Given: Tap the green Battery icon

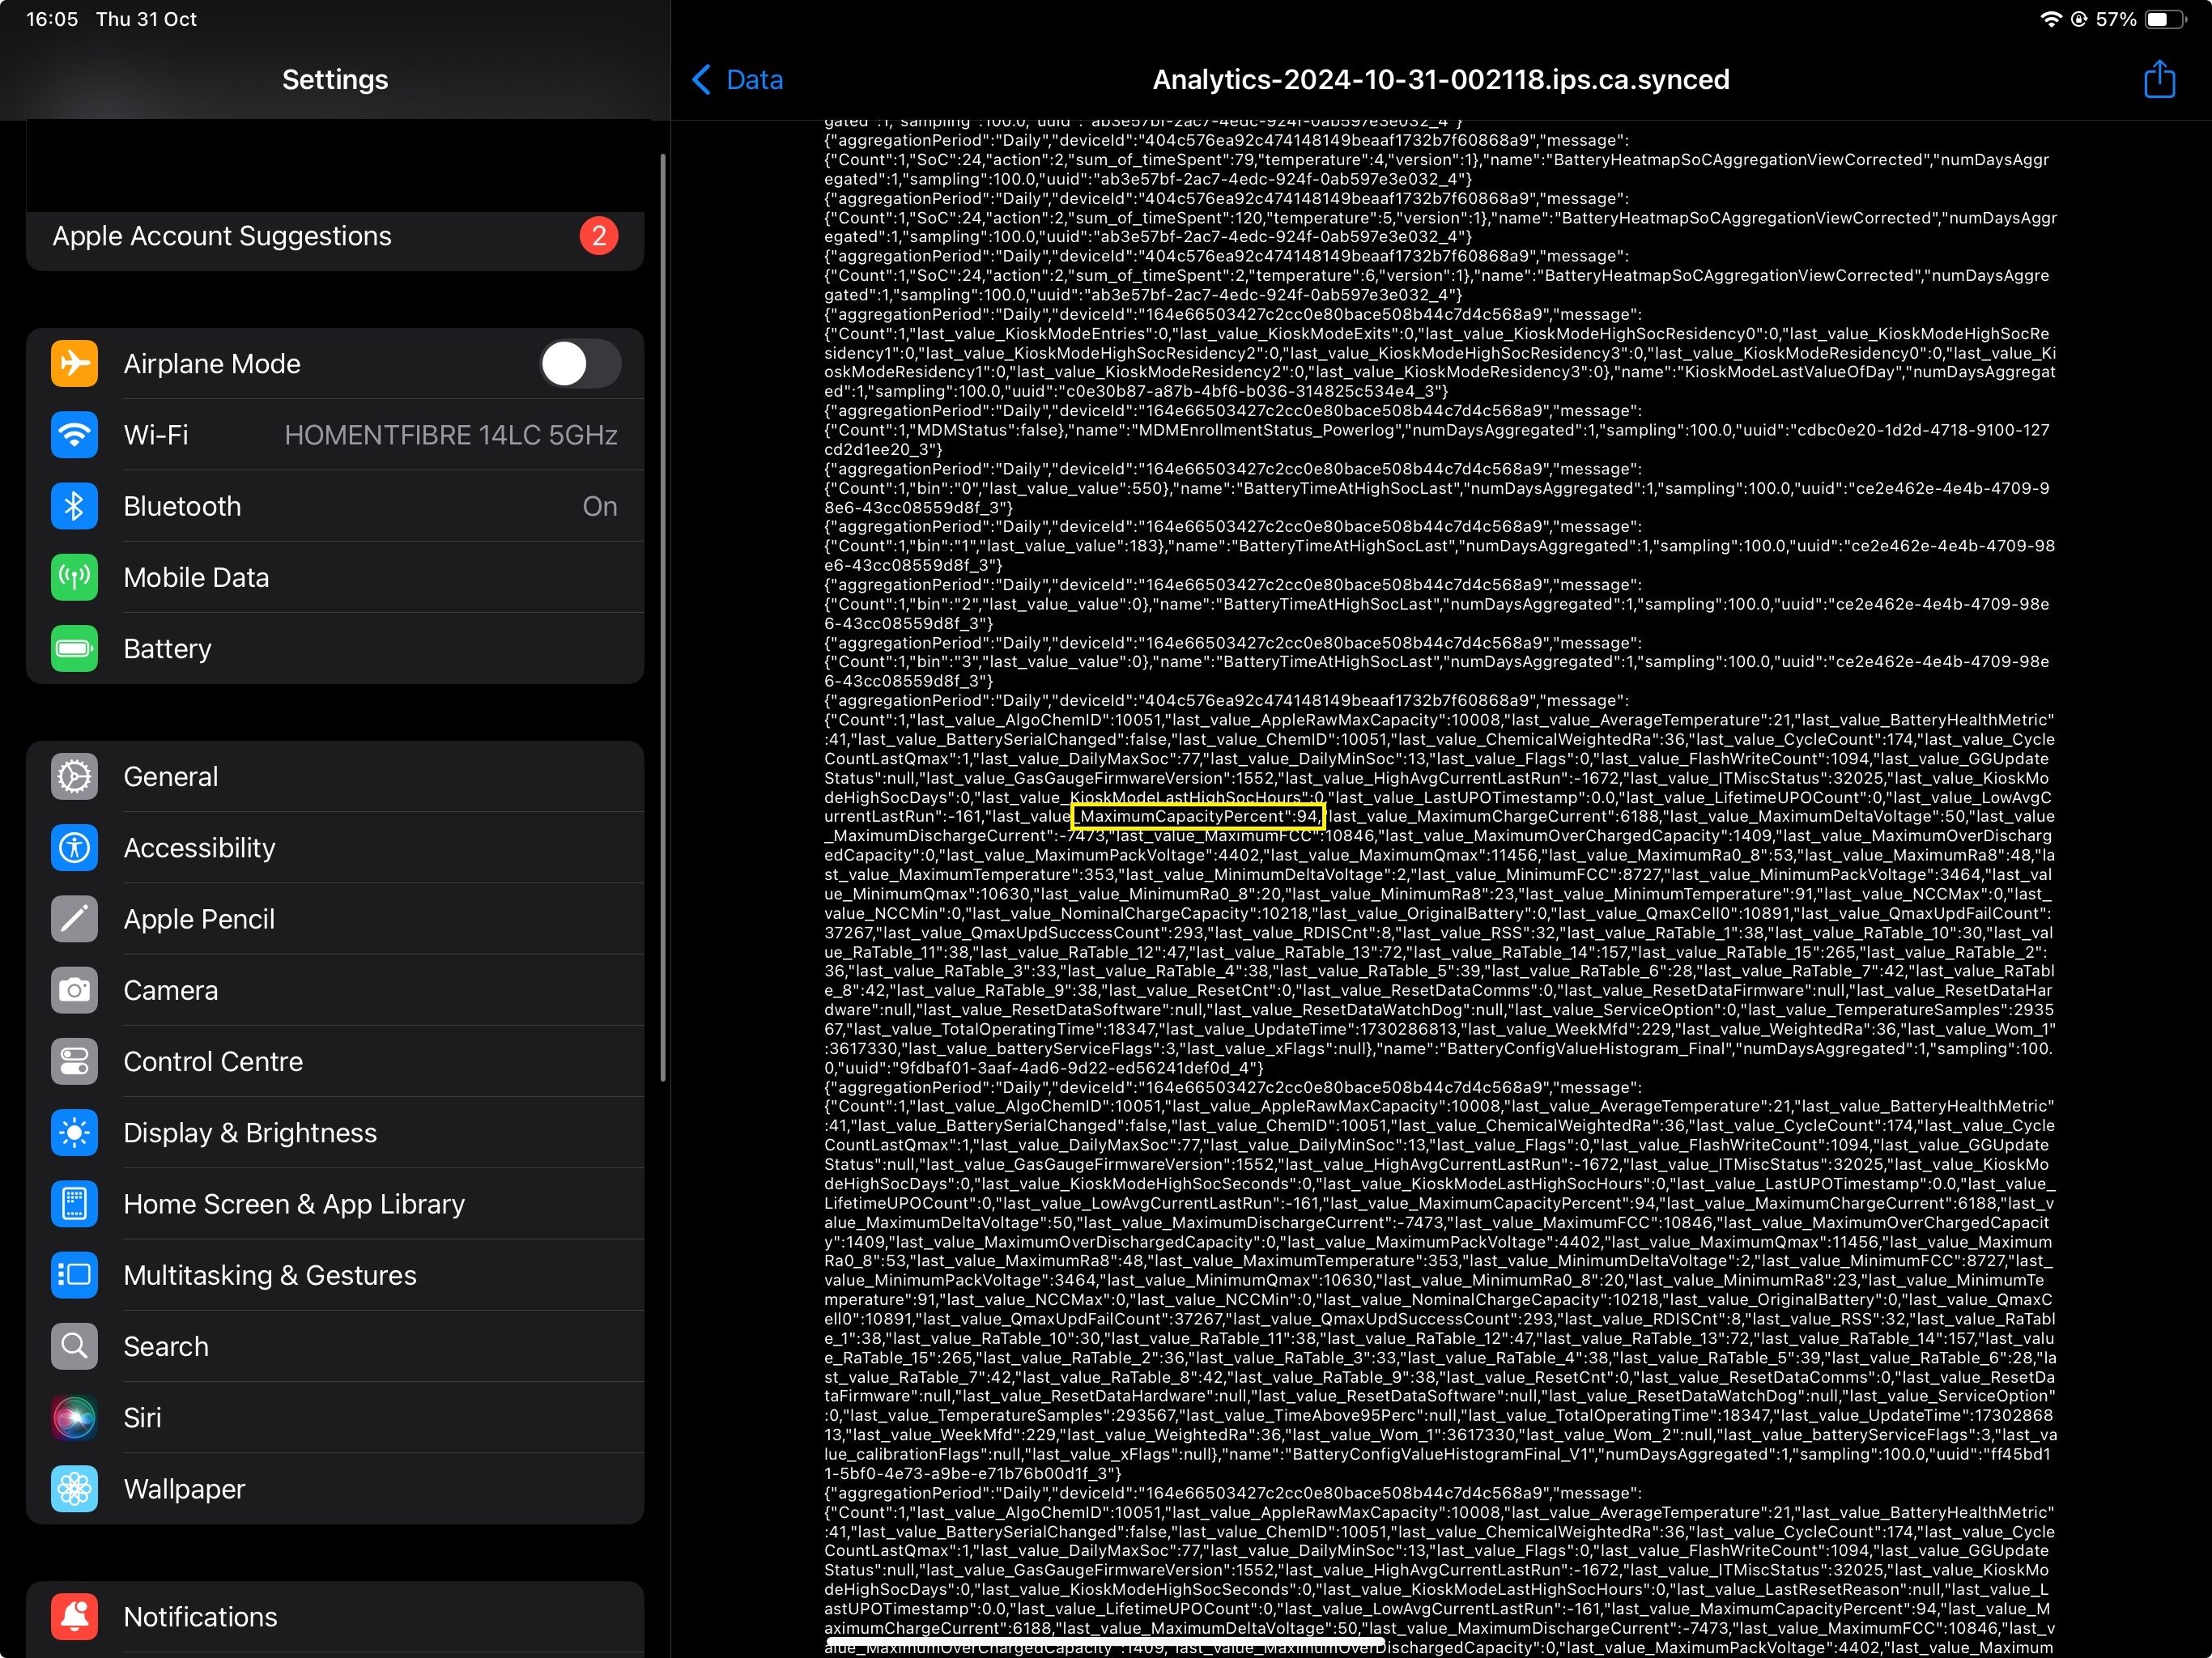Looking at the screenshot, I should tap(75, 648).
